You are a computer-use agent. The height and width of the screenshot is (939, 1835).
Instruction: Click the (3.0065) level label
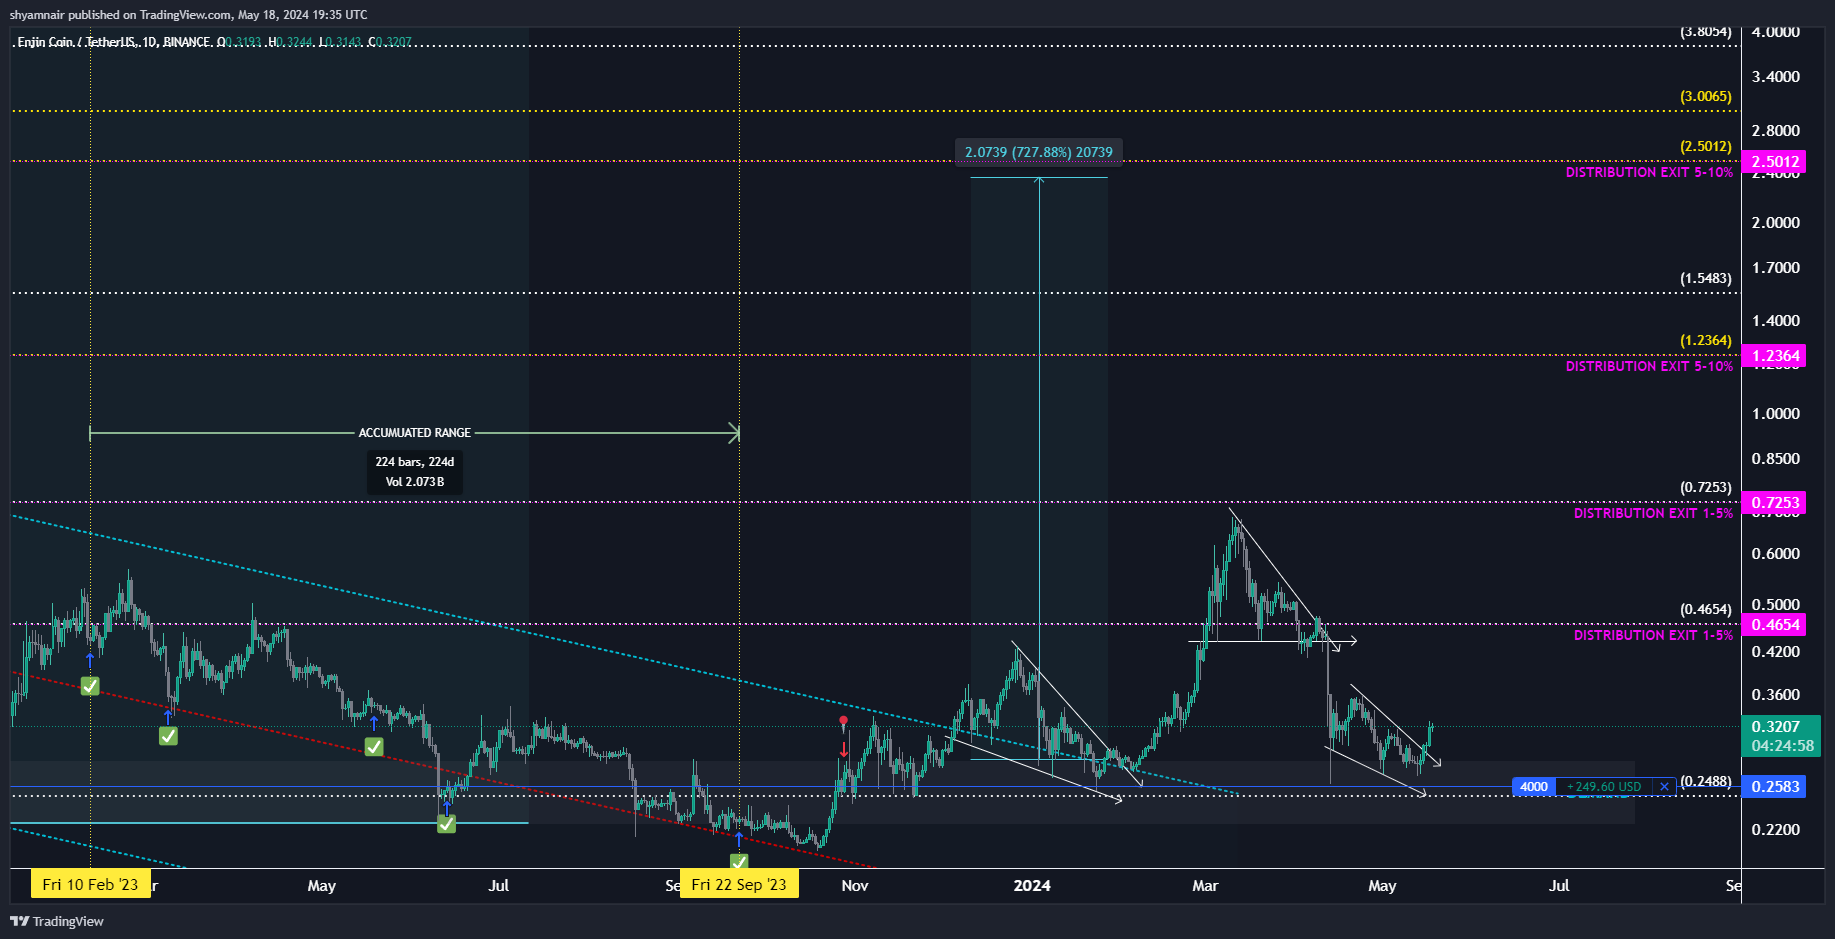pos(1705,97)
